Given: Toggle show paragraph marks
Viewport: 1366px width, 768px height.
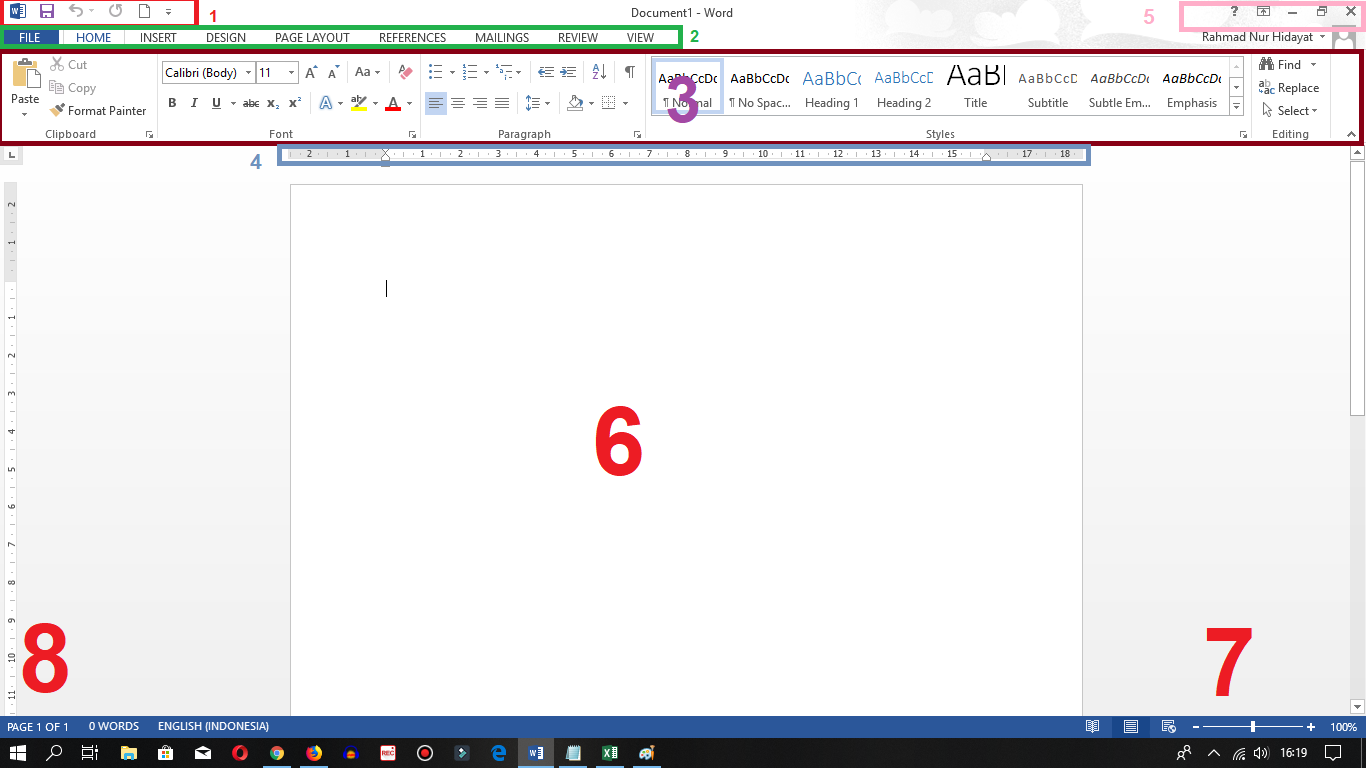Looking at the screenshot, I should pos(629,72).
